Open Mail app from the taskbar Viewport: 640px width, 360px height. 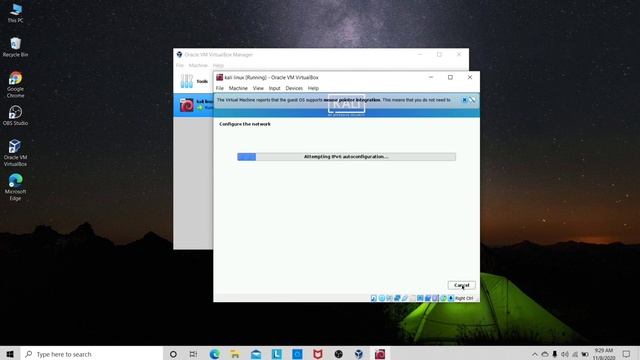[x=256, y=354]
